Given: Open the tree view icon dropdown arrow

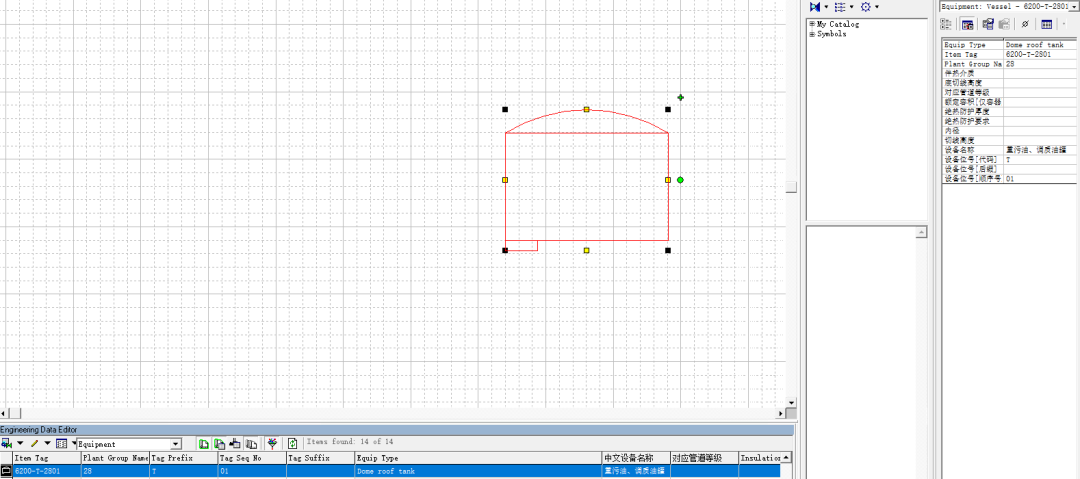Looking at the screenshot, I should click(851, 7).
